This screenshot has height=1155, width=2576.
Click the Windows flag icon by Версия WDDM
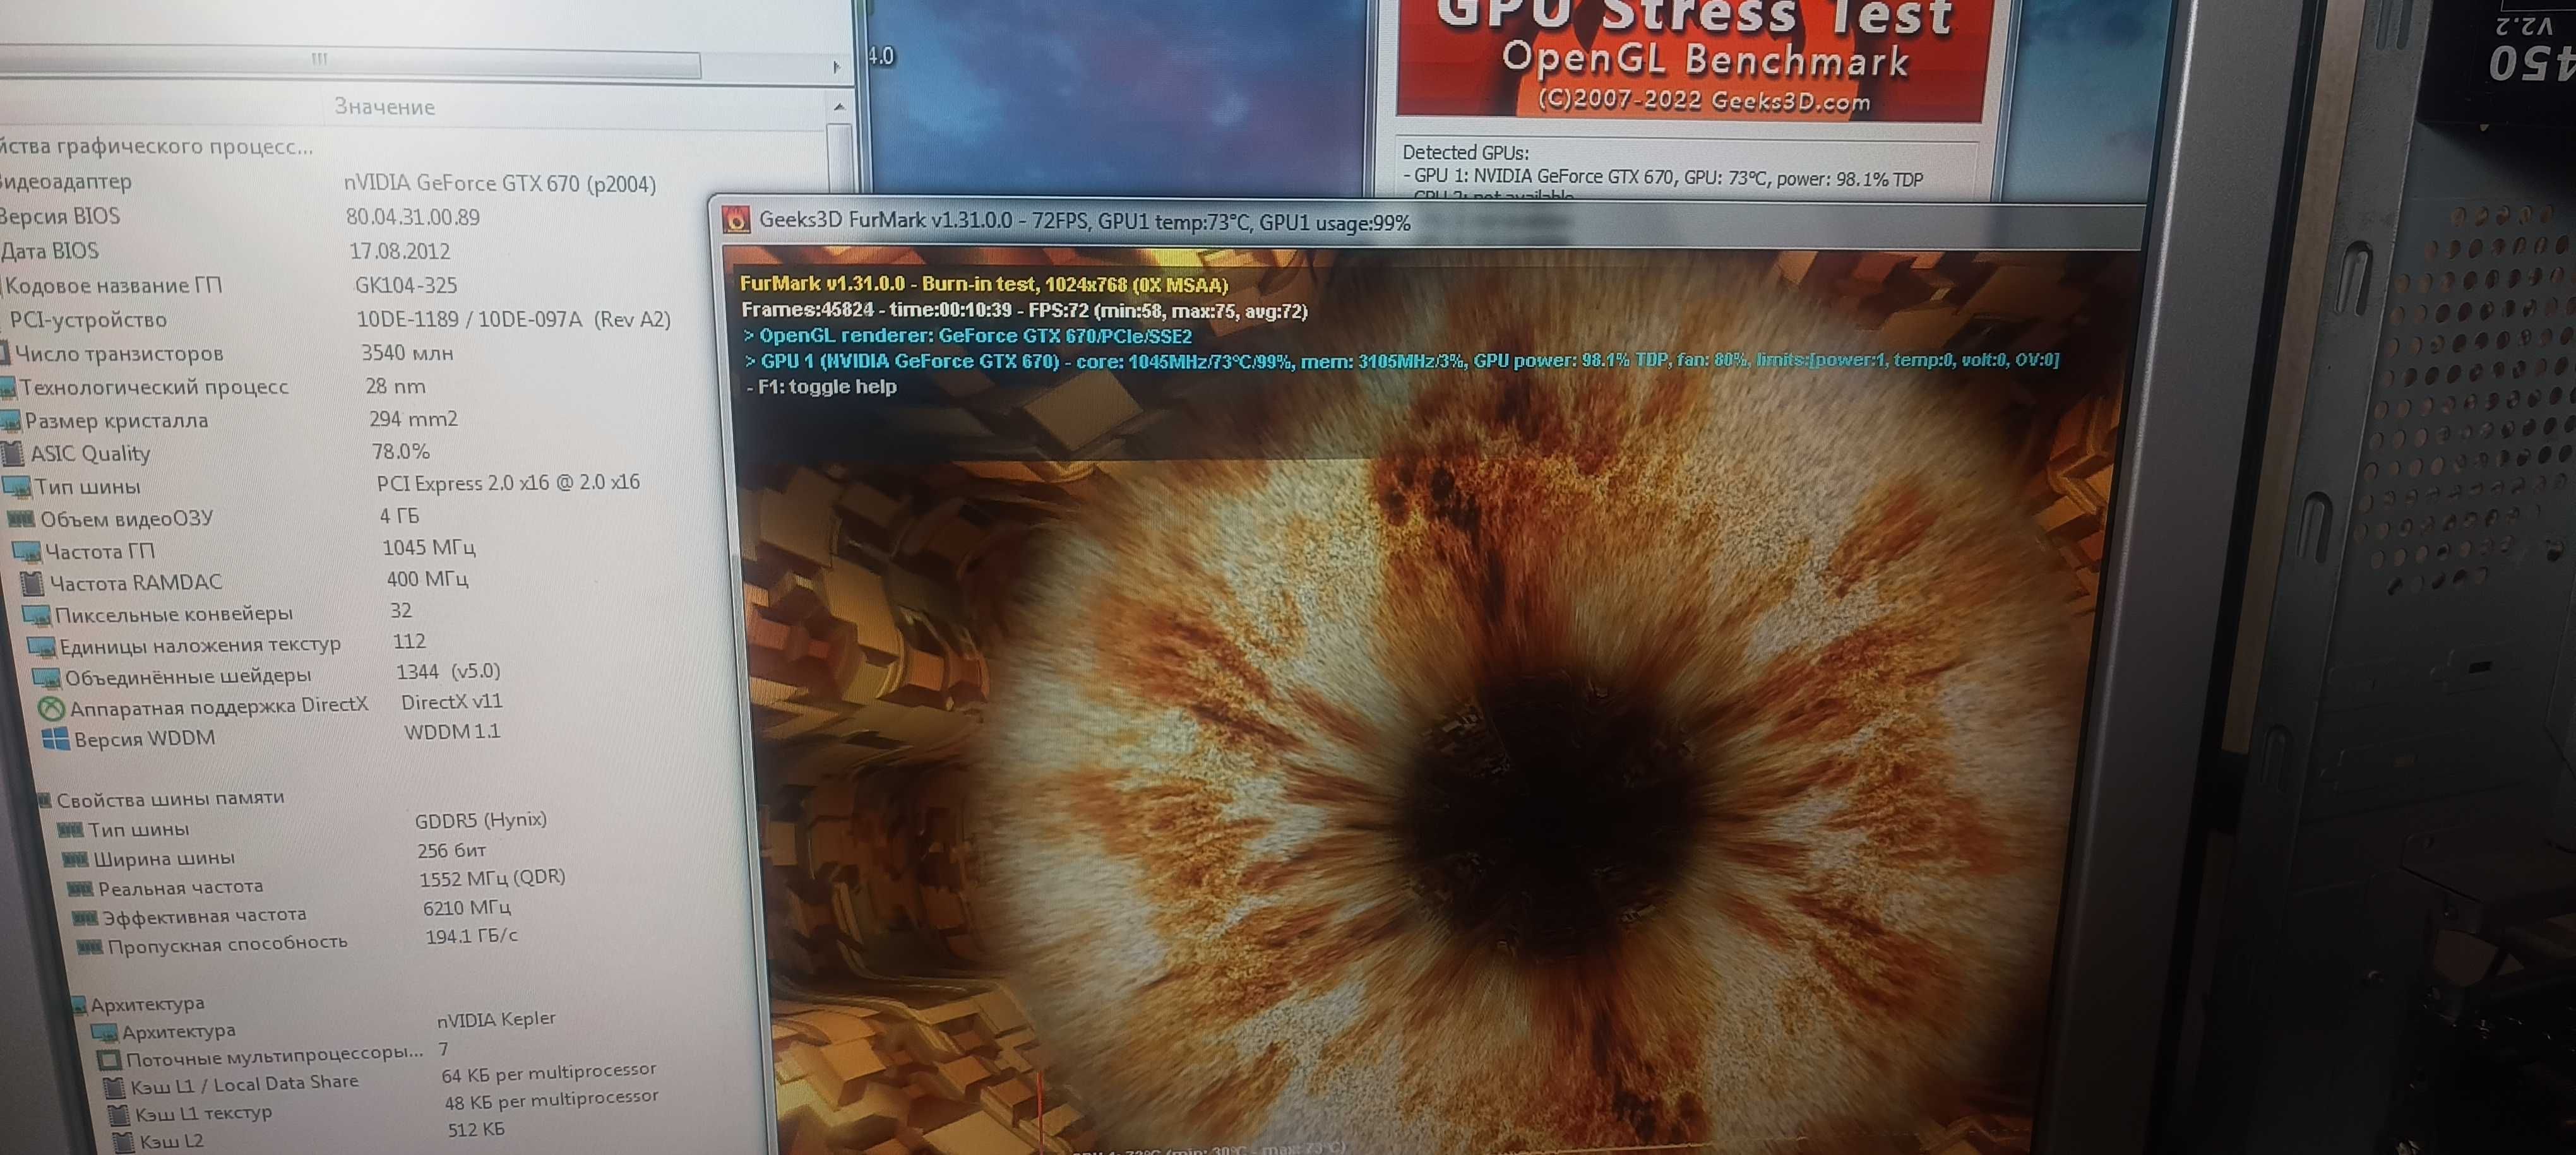point(56,739)
